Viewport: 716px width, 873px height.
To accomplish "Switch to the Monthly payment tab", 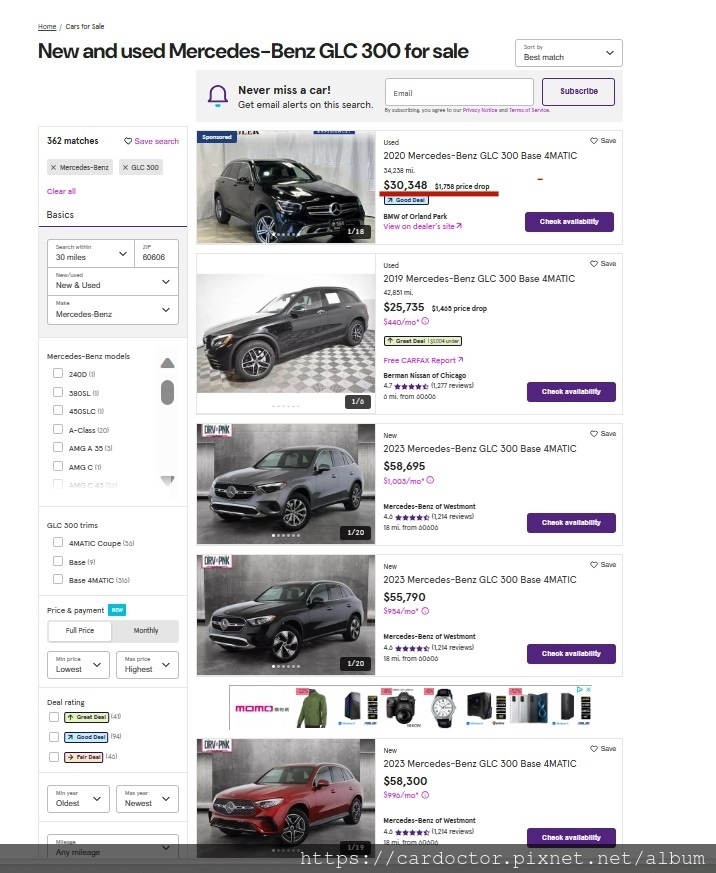I will pos(146,631).
